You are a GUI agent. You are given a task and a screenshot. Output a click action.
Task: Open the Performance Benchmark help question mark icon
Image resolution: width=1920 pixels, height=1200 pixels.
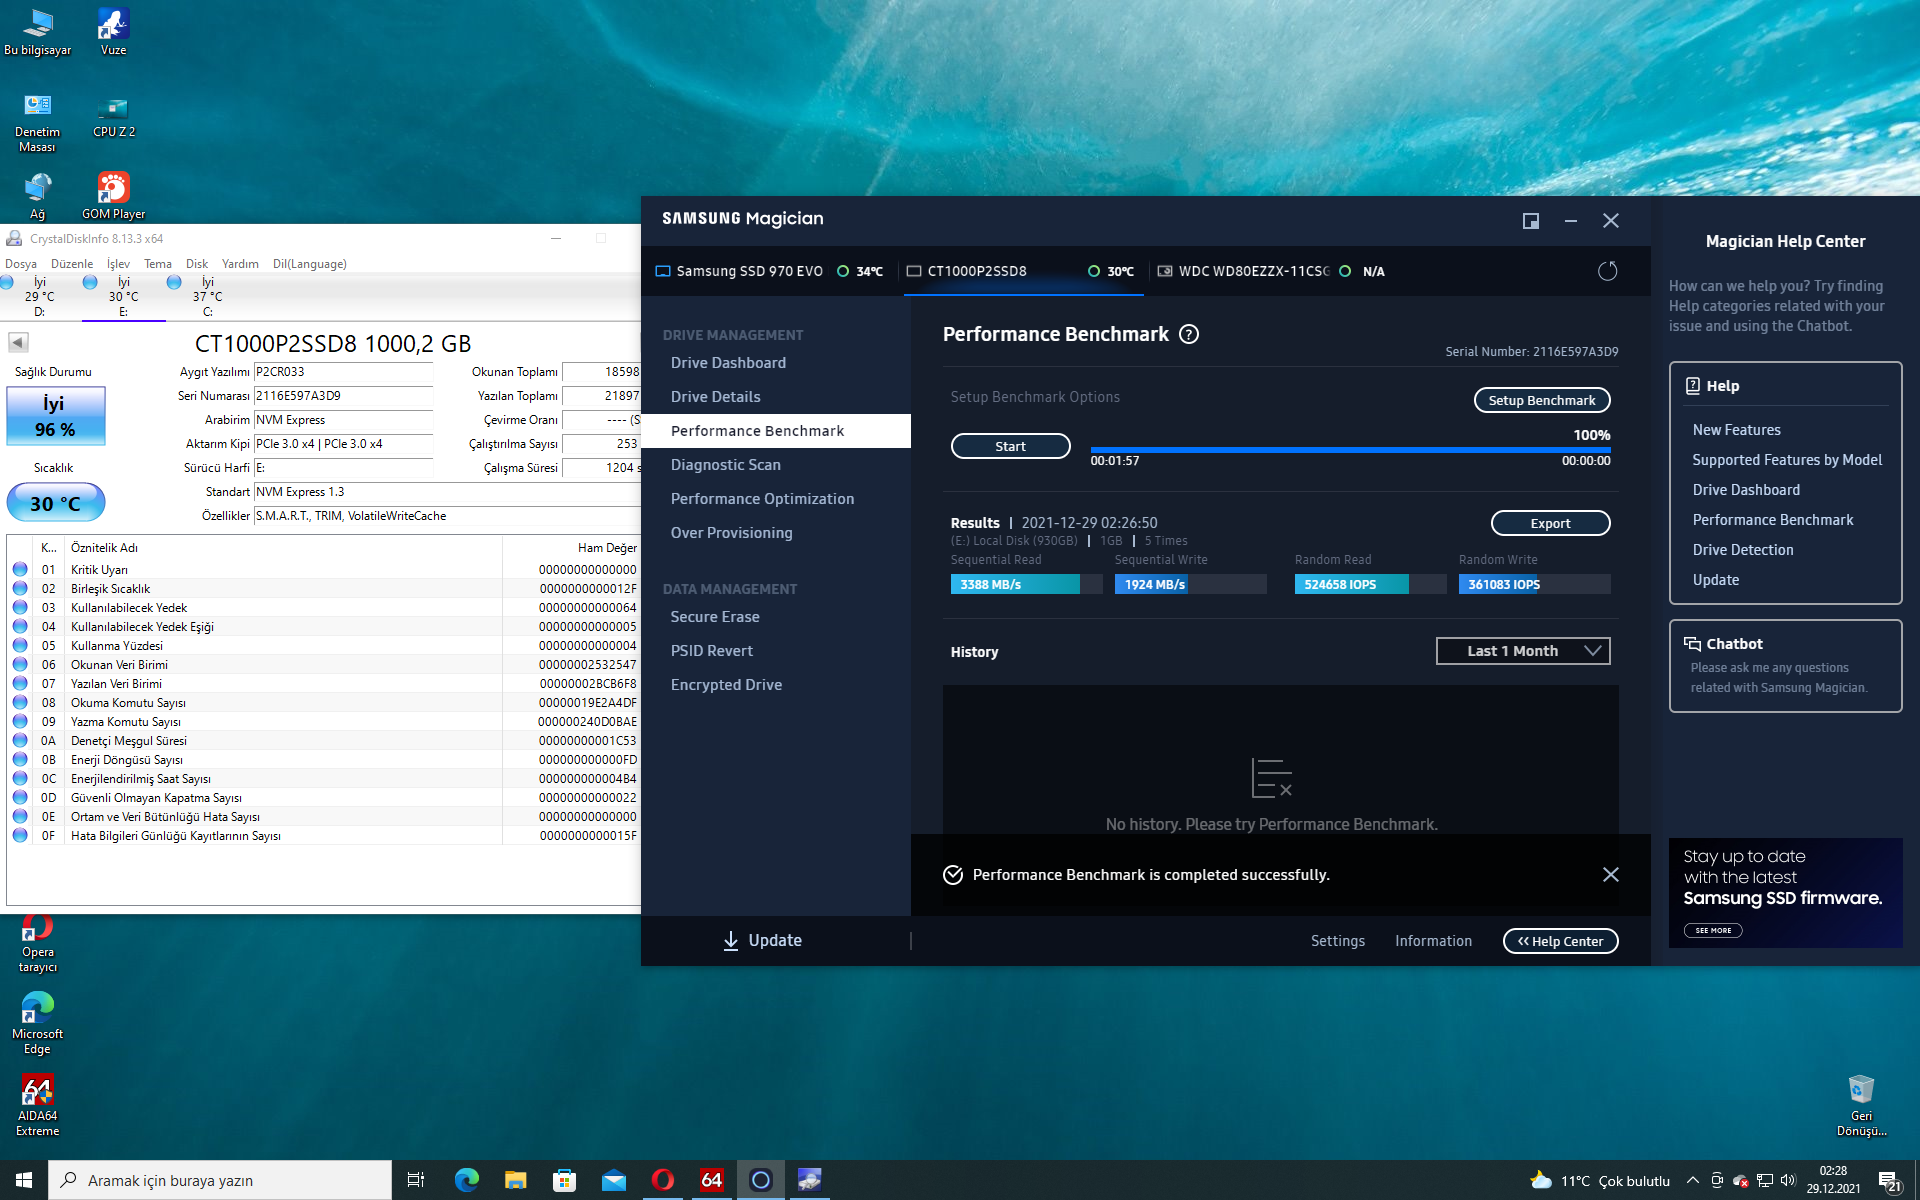coord(1189,334)
